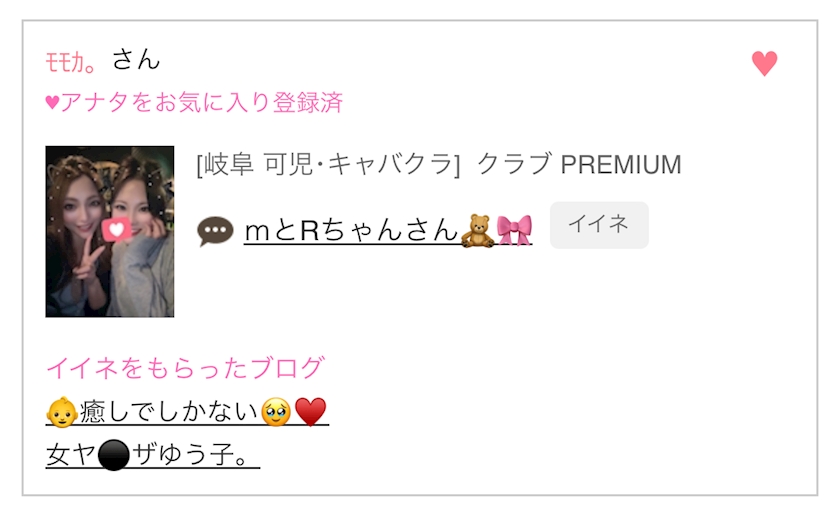Open the mとRちゃんさん blog link

point(388,231)
